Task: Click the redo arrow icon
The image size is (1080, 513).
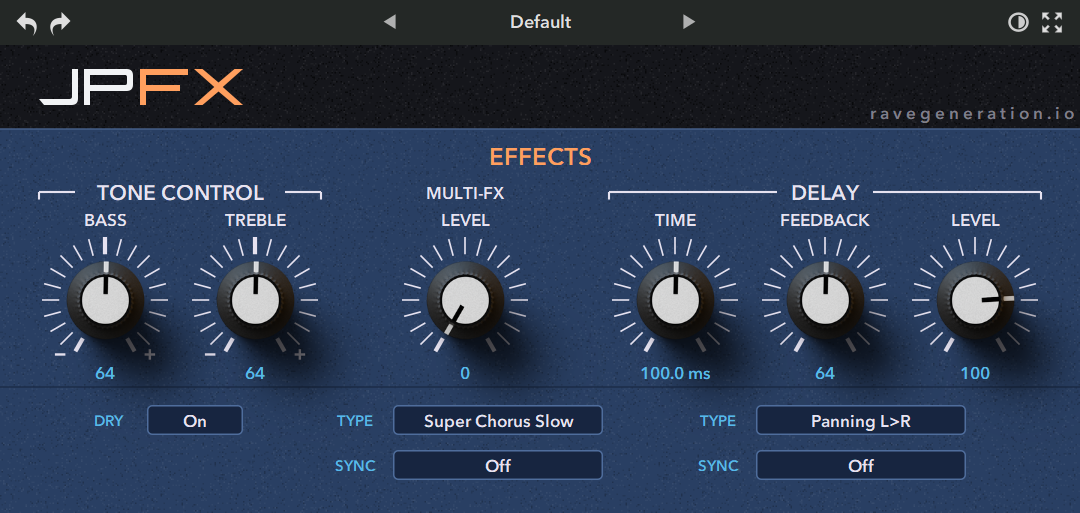Action: click(x=61, y=23)
